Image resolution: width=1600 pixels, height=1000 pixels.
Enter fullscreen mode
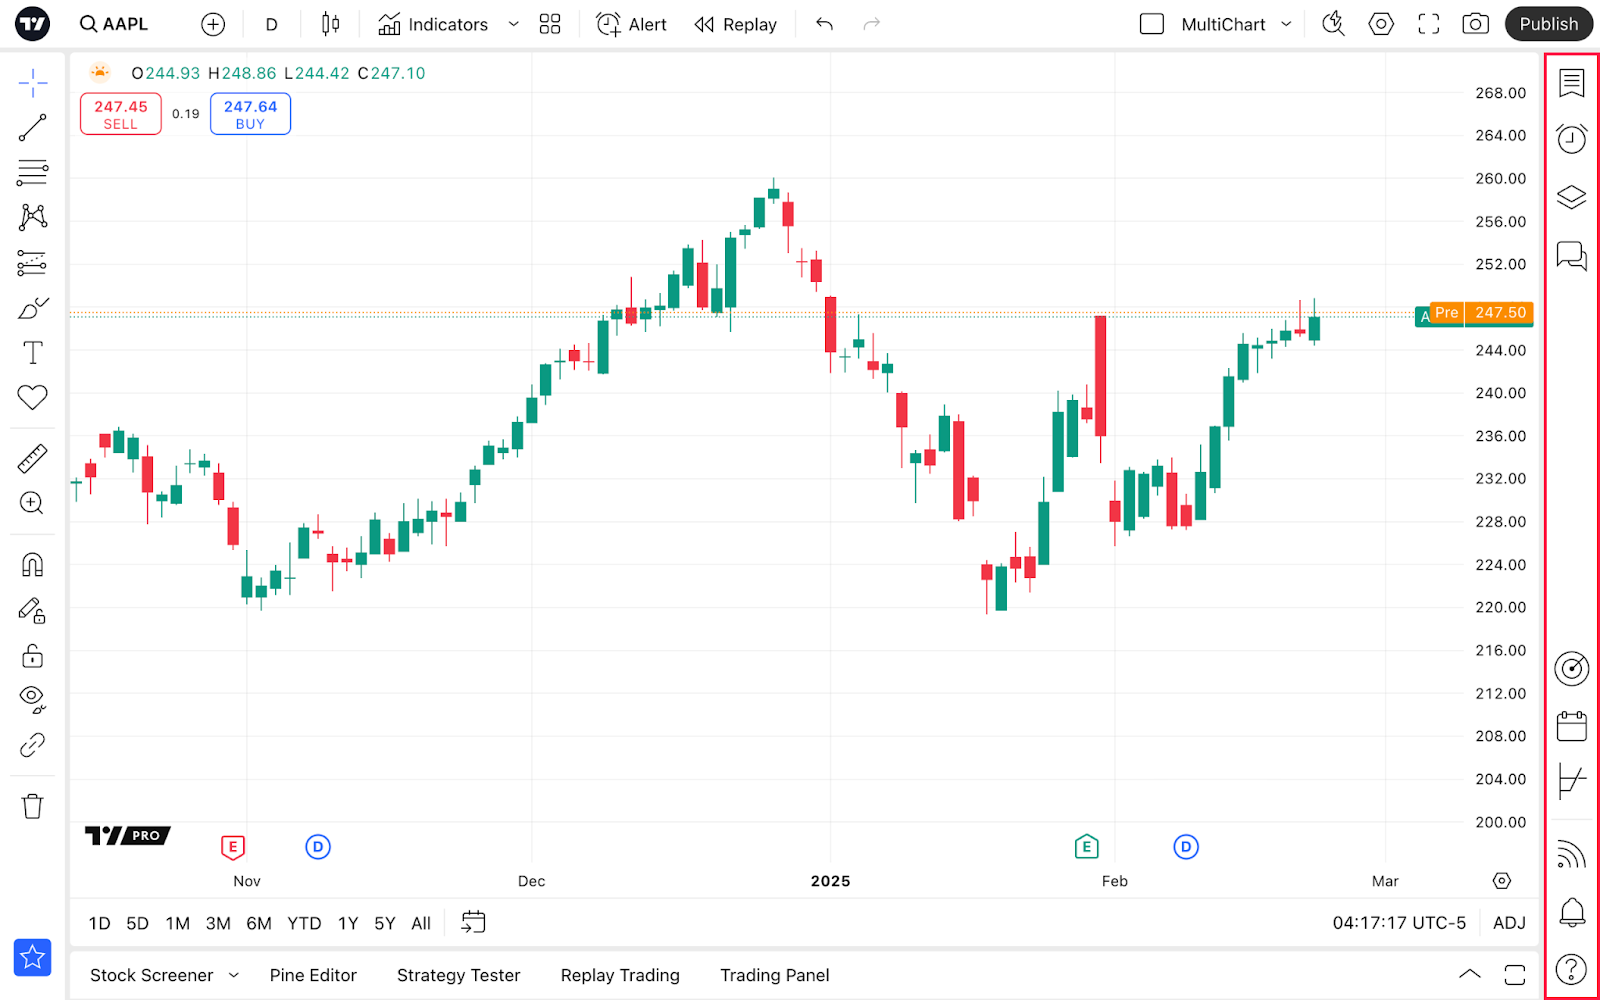point(1429,24)
